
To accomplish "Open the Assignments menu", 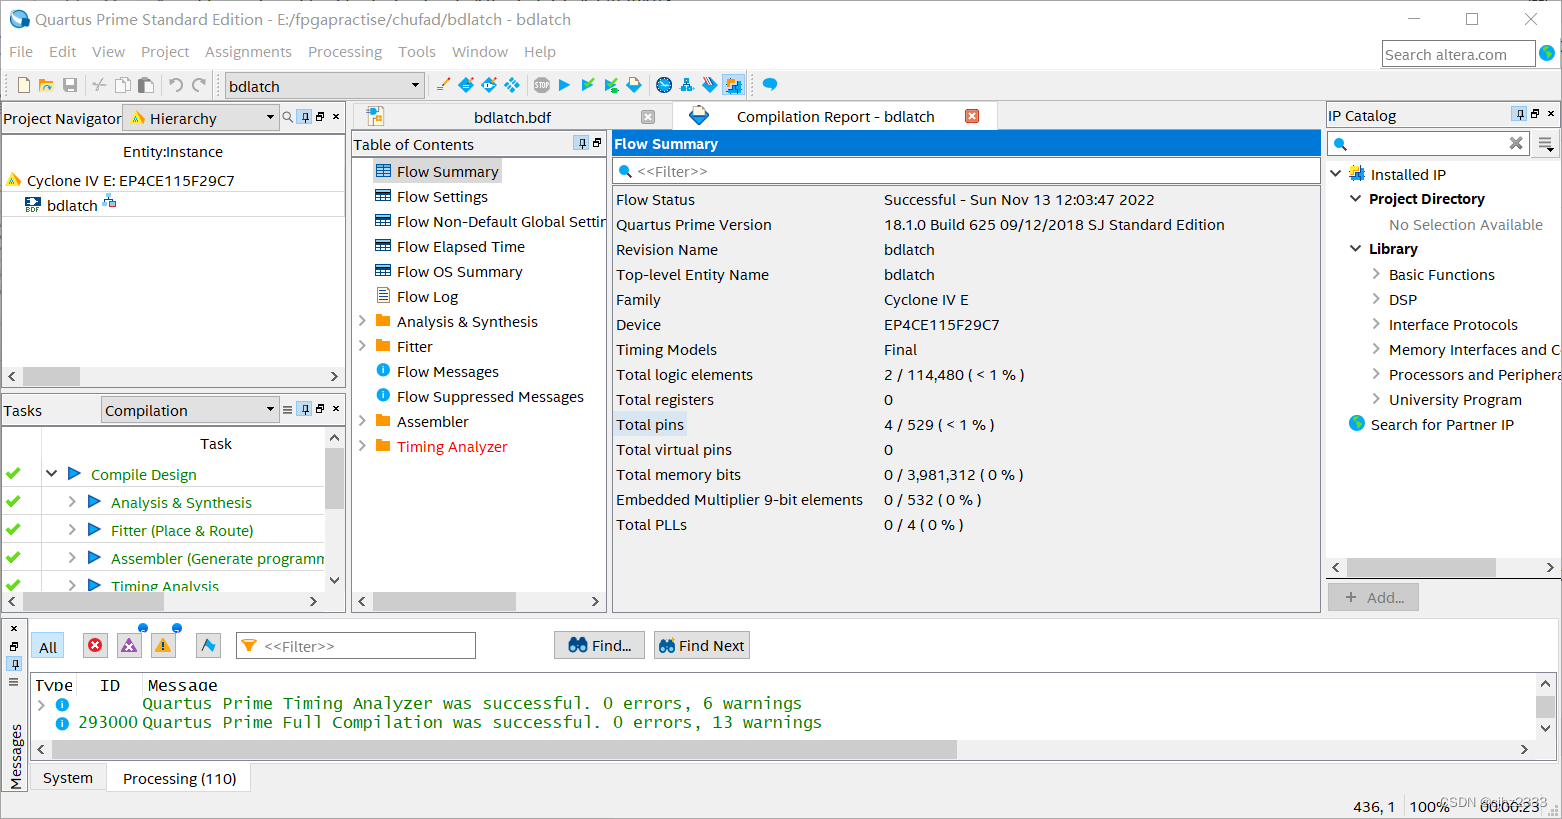I will coord(248,52).
